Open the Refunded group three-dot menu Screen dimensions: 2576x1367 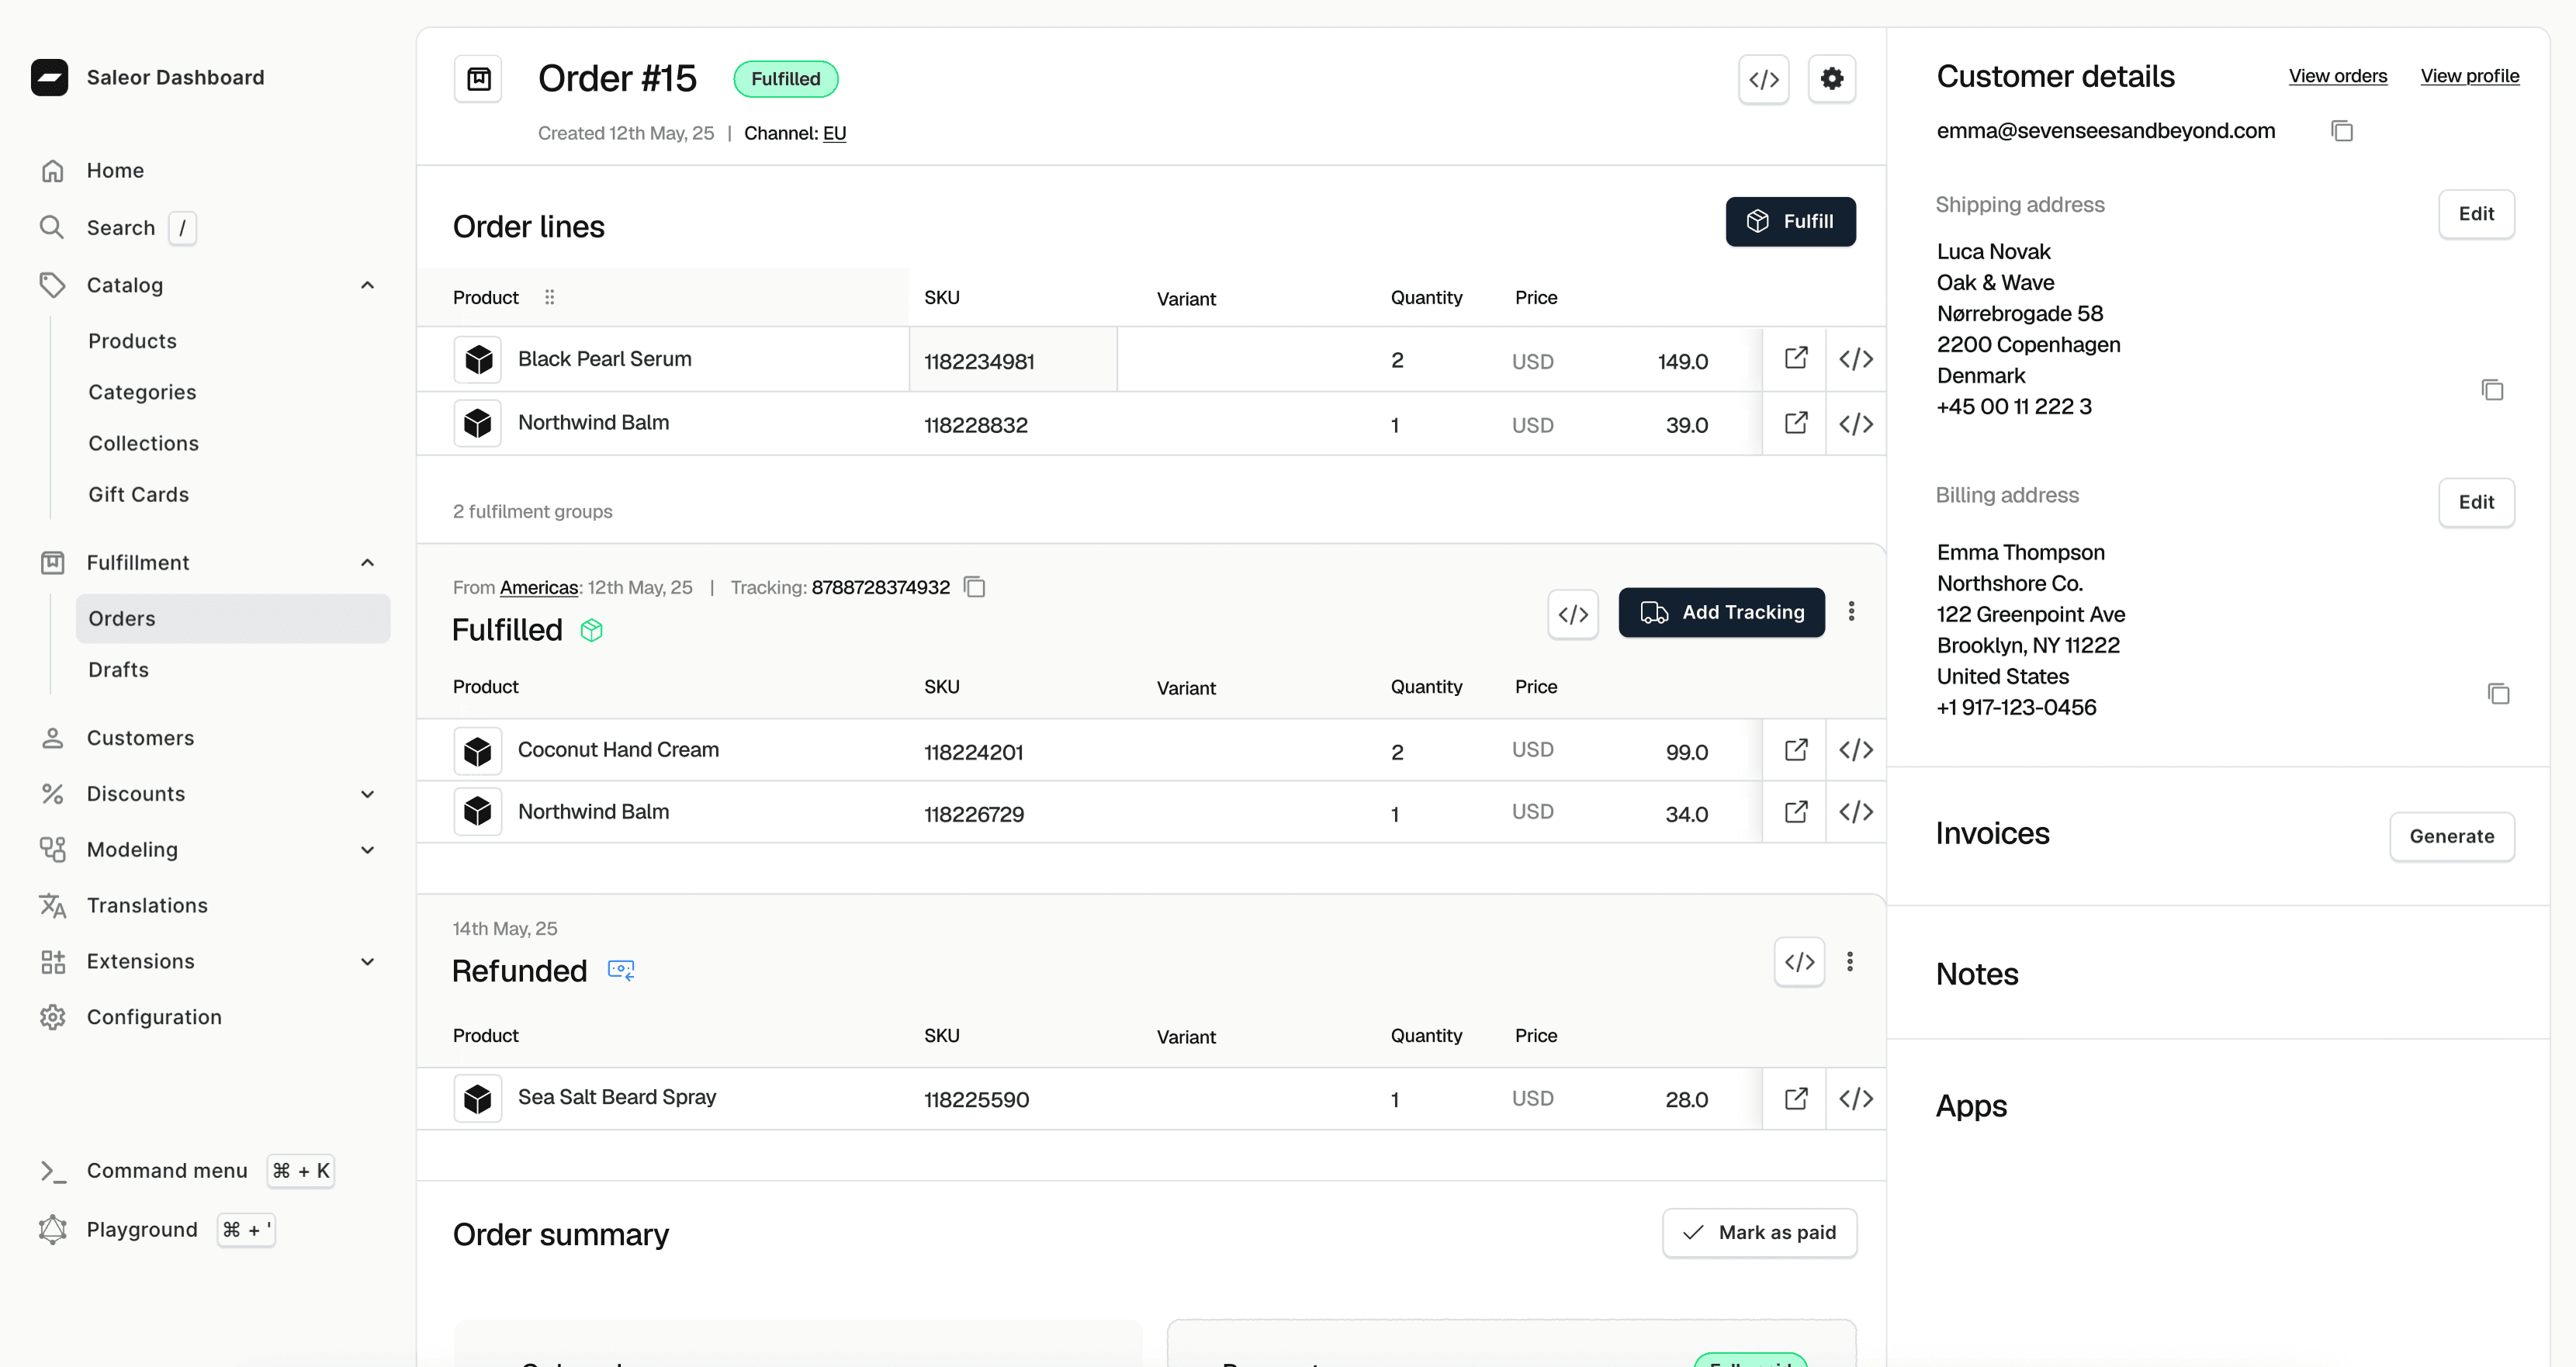coord(1849,962)
